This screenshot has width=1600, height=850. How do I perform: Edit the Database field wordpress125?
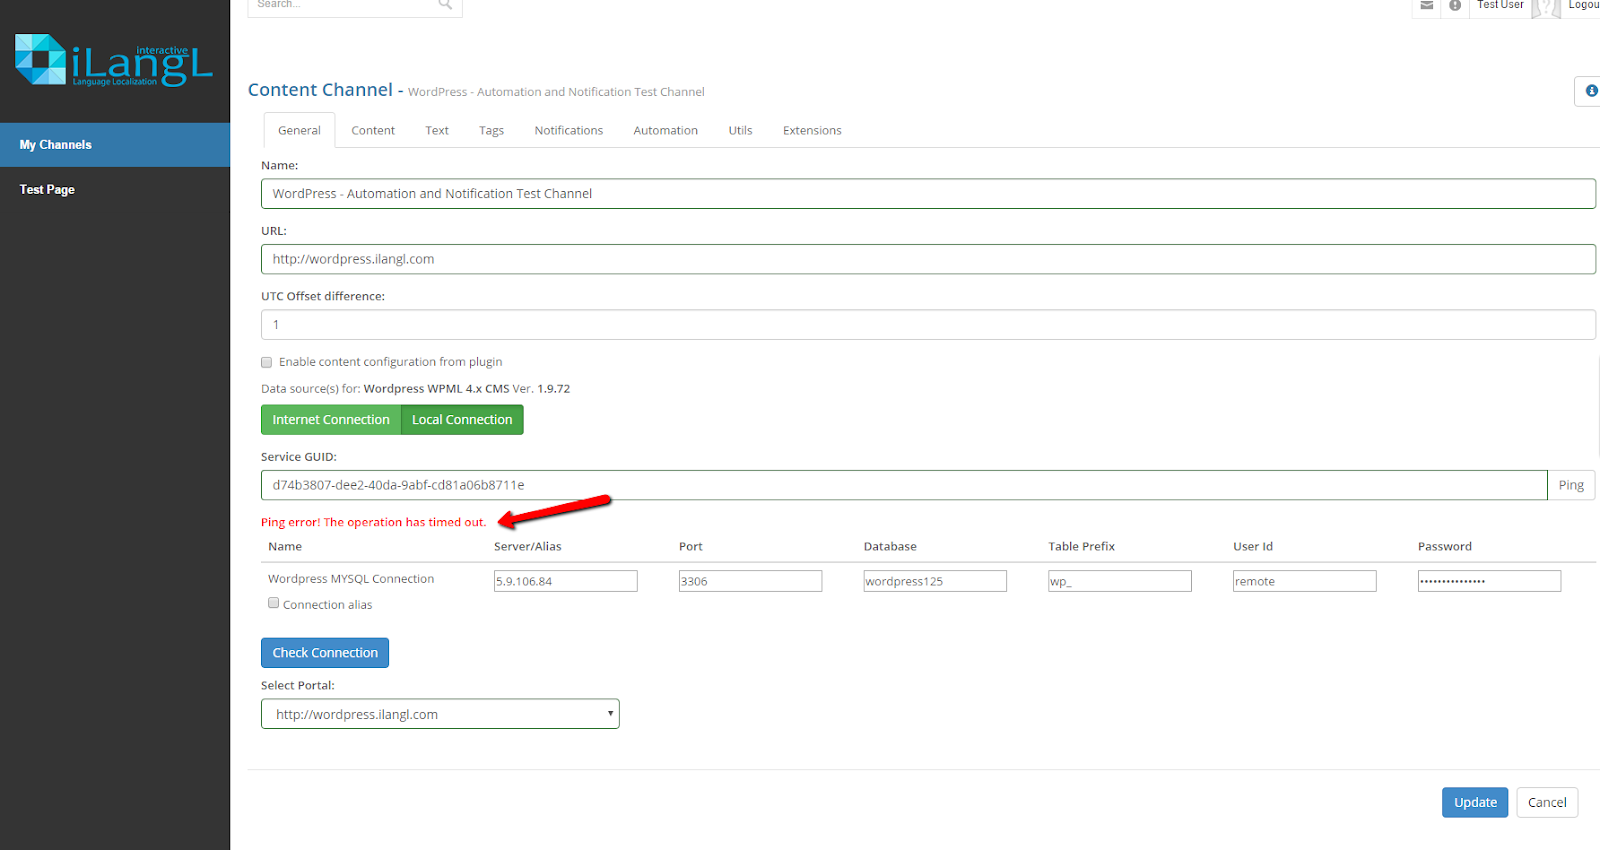coord(935,581)
